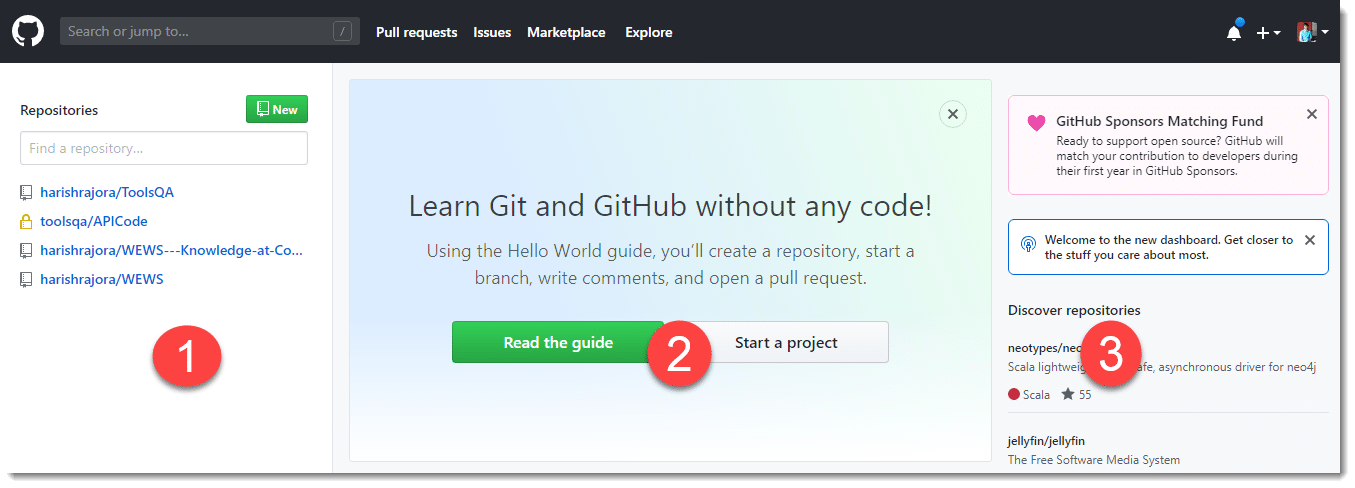Open the user avatar profile menu
This screenshot has width=1355, height=488.
[x=1312, y=33]
